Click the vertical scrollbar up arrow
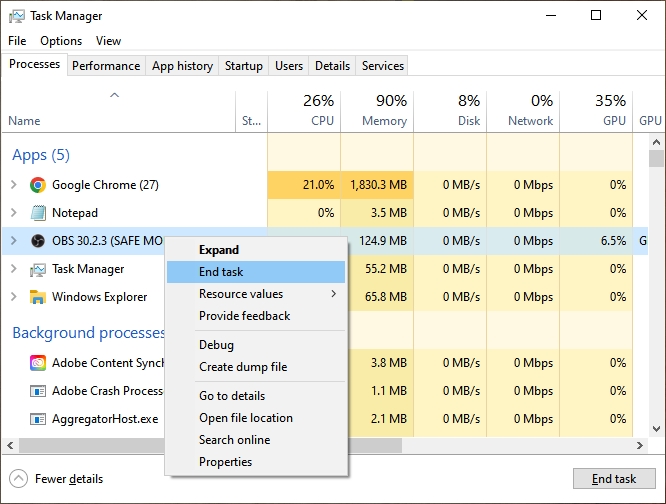The height and width of the screenshot is (504, 666). coord(656,142)
